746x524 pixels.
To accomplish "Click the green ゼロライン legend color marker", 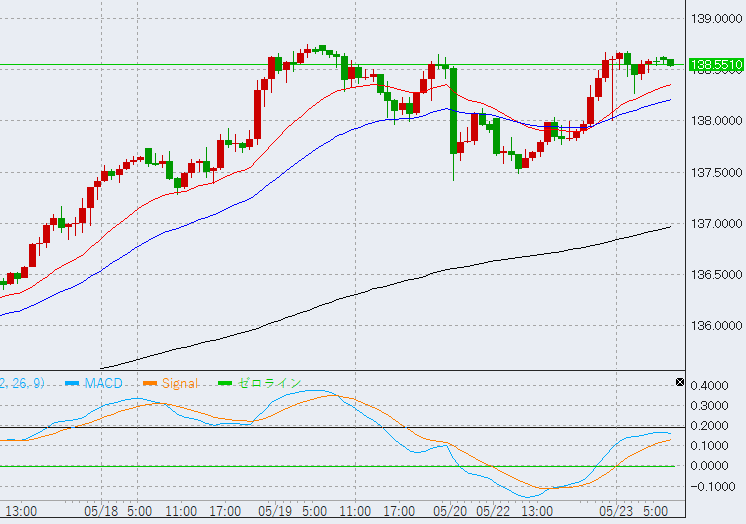I will point(226,383).
